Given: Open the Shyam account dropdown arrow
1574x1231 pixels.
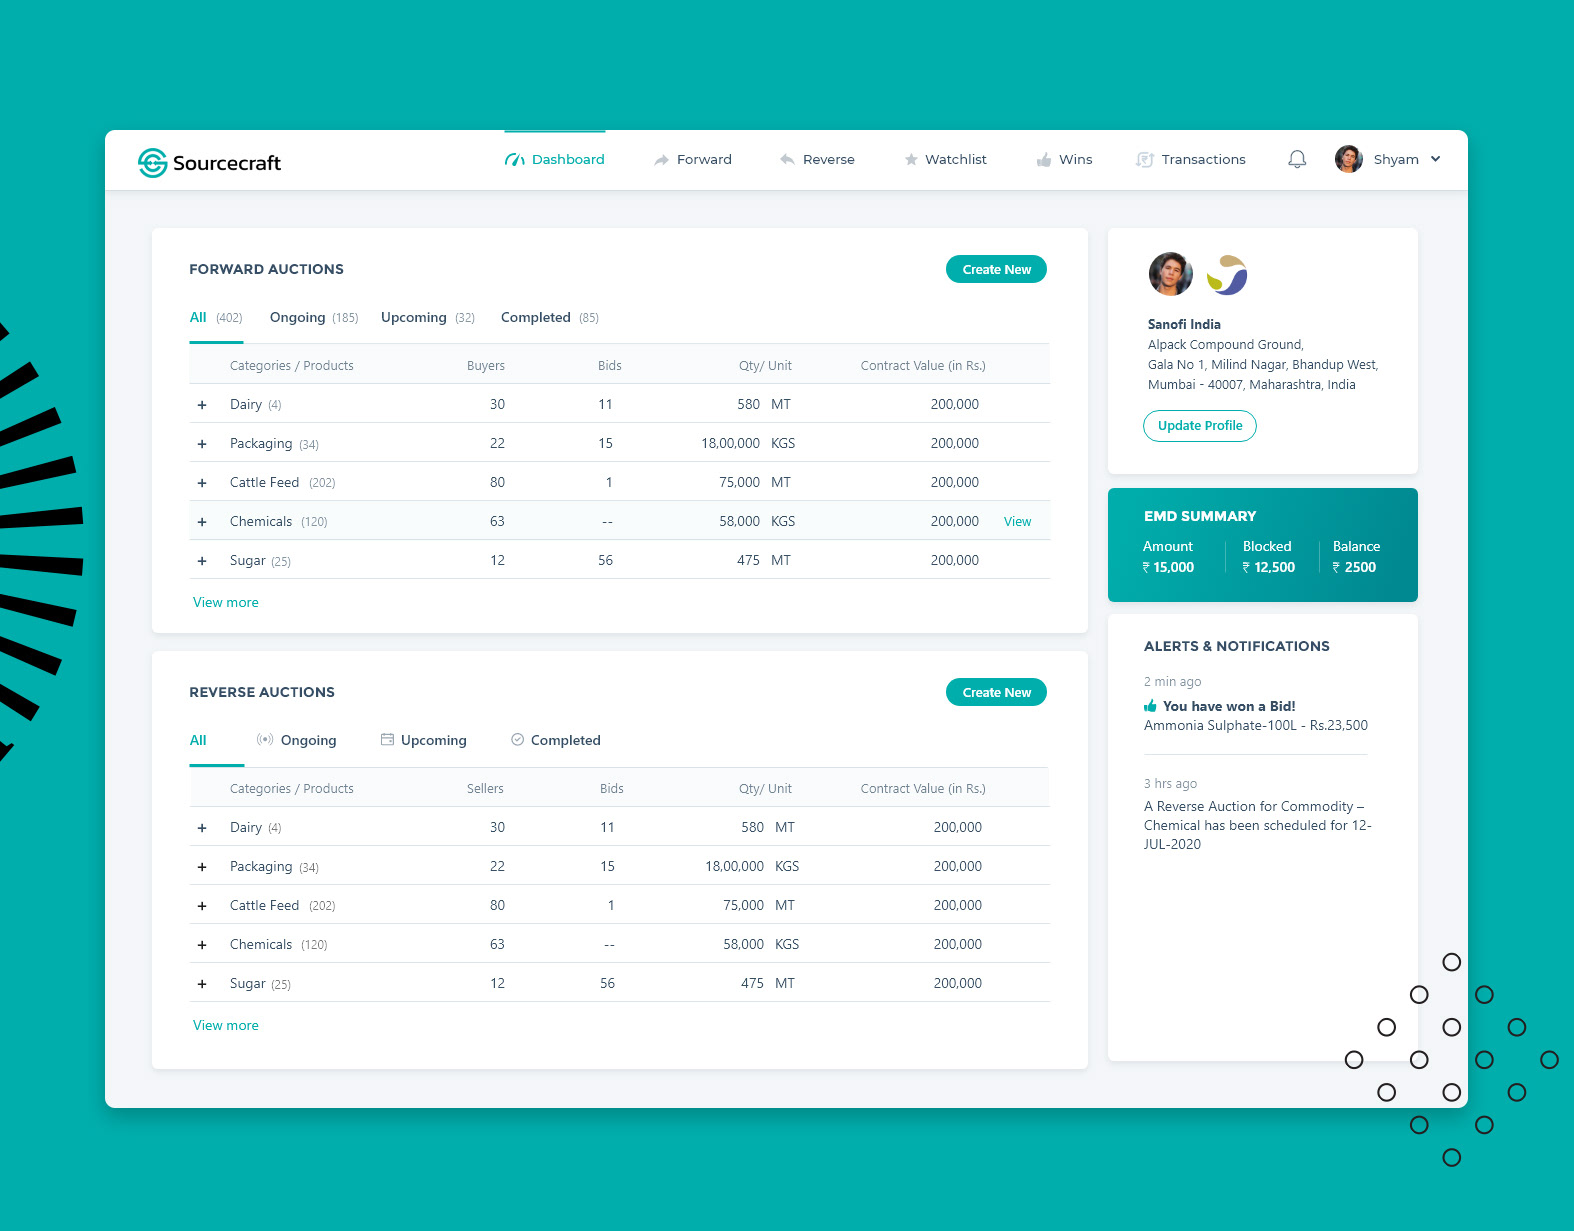Looking at the screenshot, I should (x=1435, y=159).
